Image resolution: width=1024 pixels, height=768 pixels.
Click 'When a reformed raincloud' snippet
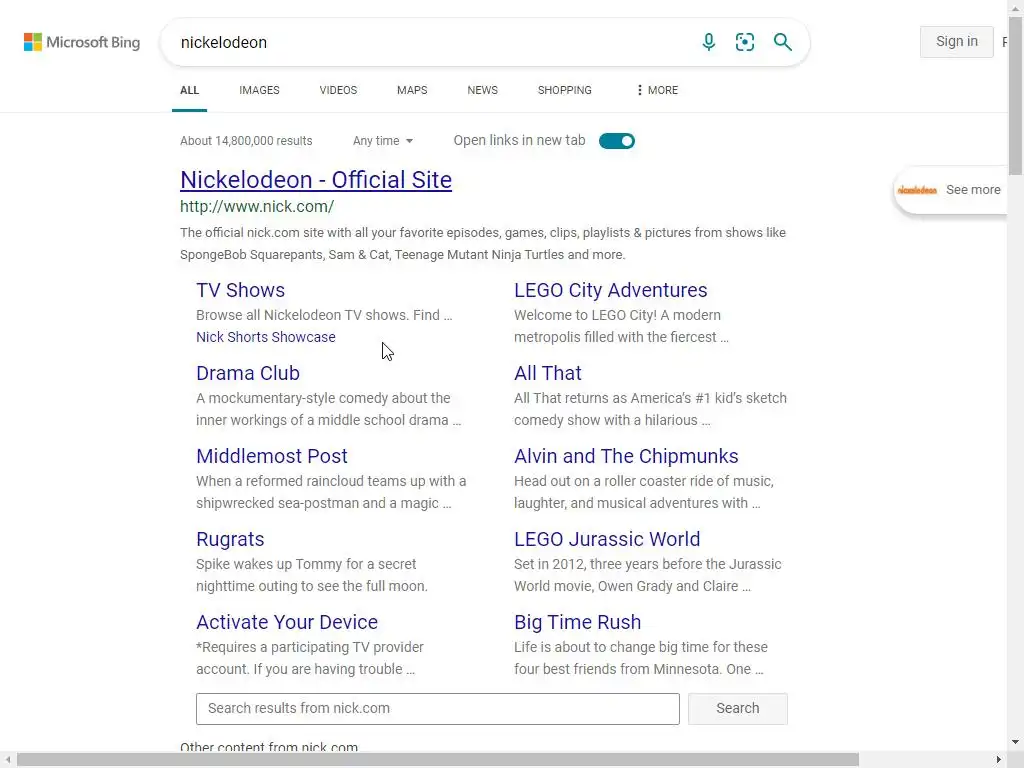(x=331, y=492)
